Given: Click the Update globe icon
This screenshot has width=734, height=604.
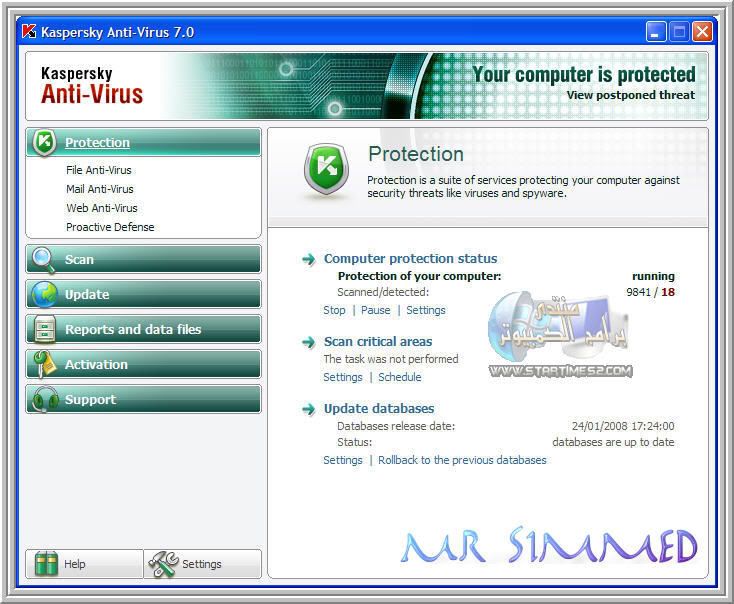Looking at the screenshot, I should pos(44,295).
